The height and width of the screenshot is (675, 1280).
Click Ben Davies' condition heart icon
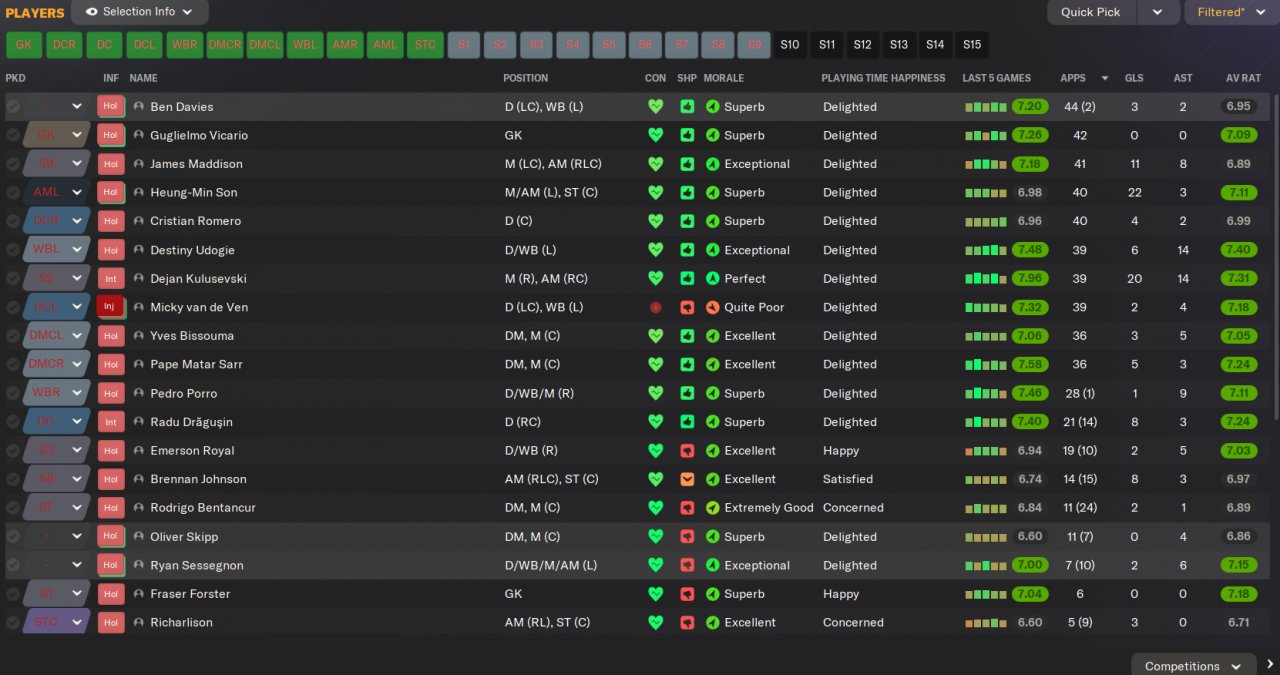(x=656, y=107)
